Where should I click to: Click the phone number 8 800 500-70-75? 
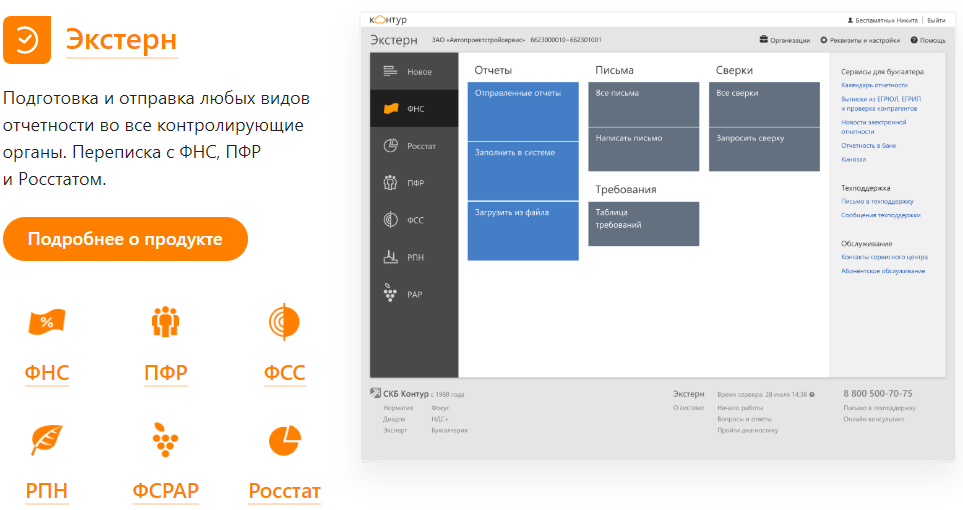[x=878, y=393]
